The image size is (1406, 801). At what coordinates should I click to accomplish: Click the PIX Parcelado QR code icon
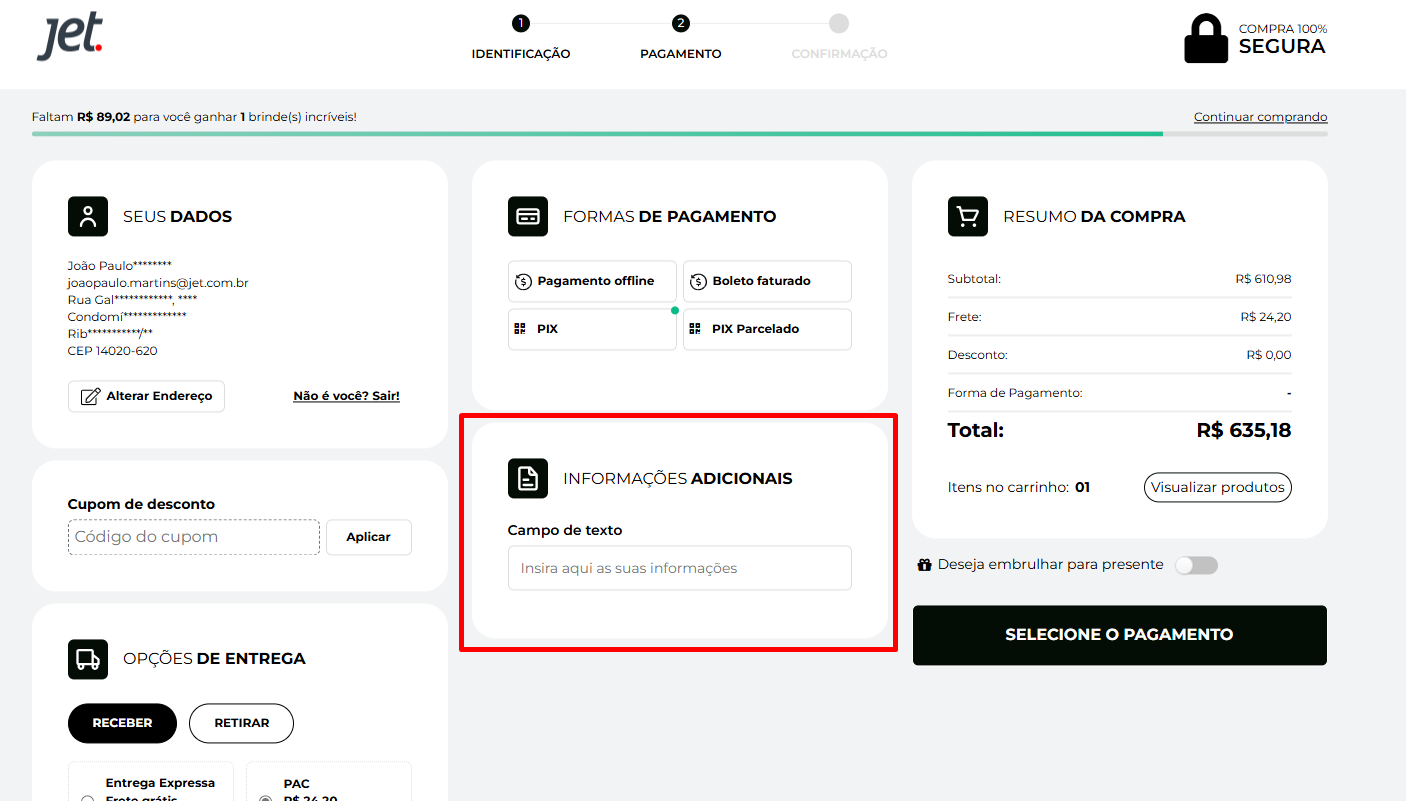(x=695, y=329)
